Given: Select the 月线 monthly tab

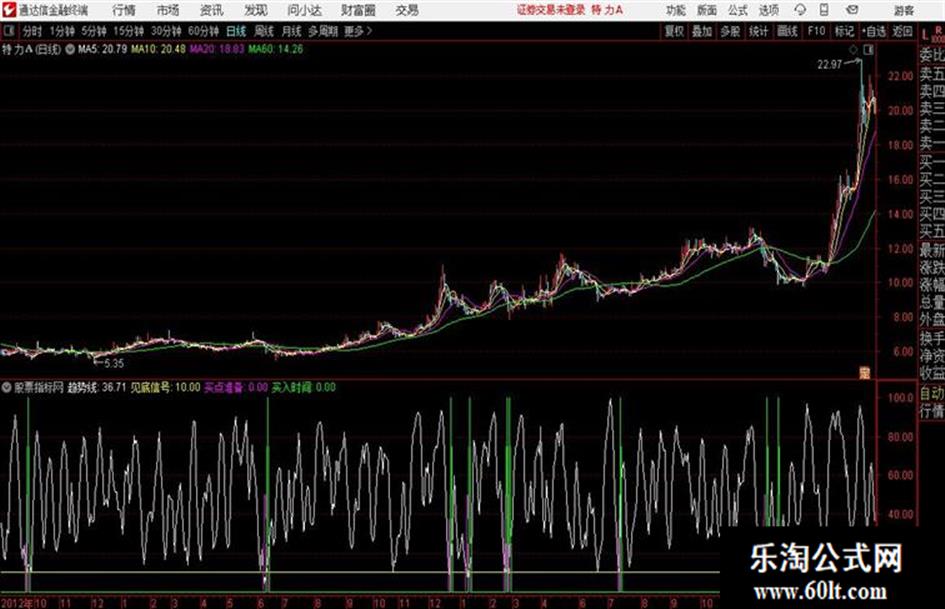Looking at the screenshot, I should click(292, 31).
